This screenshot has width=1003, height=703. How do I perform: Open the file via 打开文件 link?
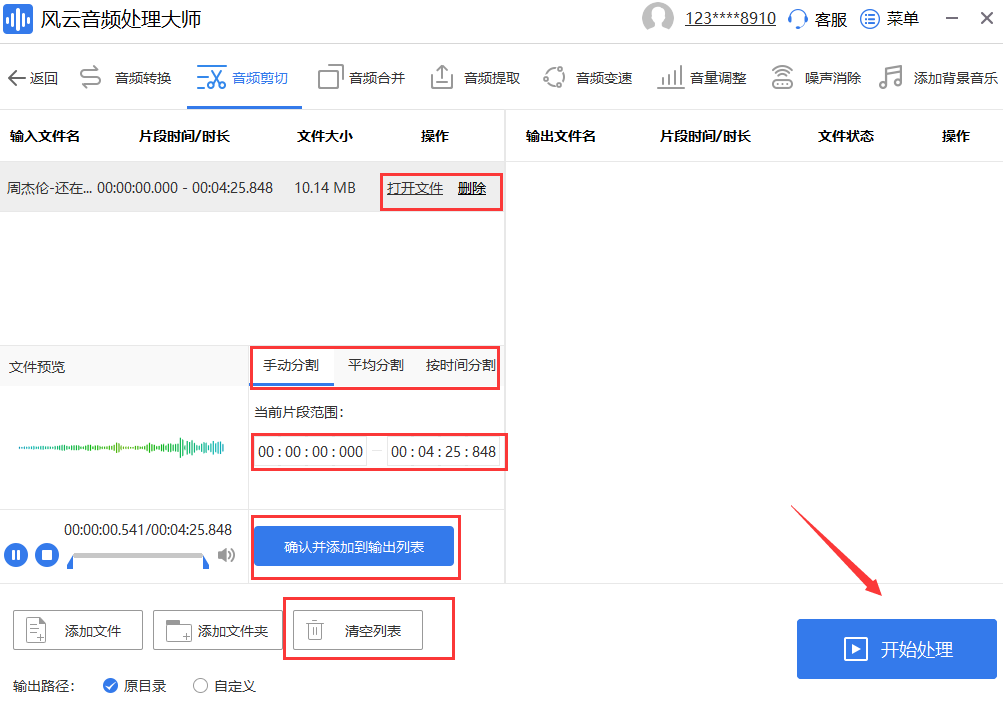(x=415, y=188)
